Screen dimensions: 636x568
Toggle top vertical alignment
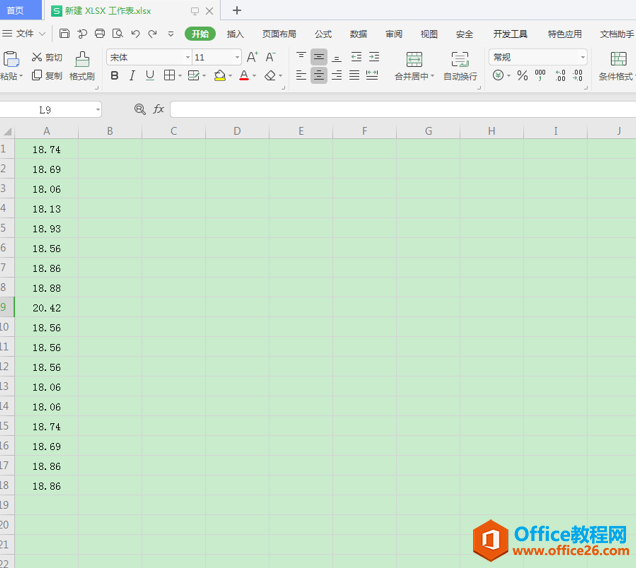point(301,56)
